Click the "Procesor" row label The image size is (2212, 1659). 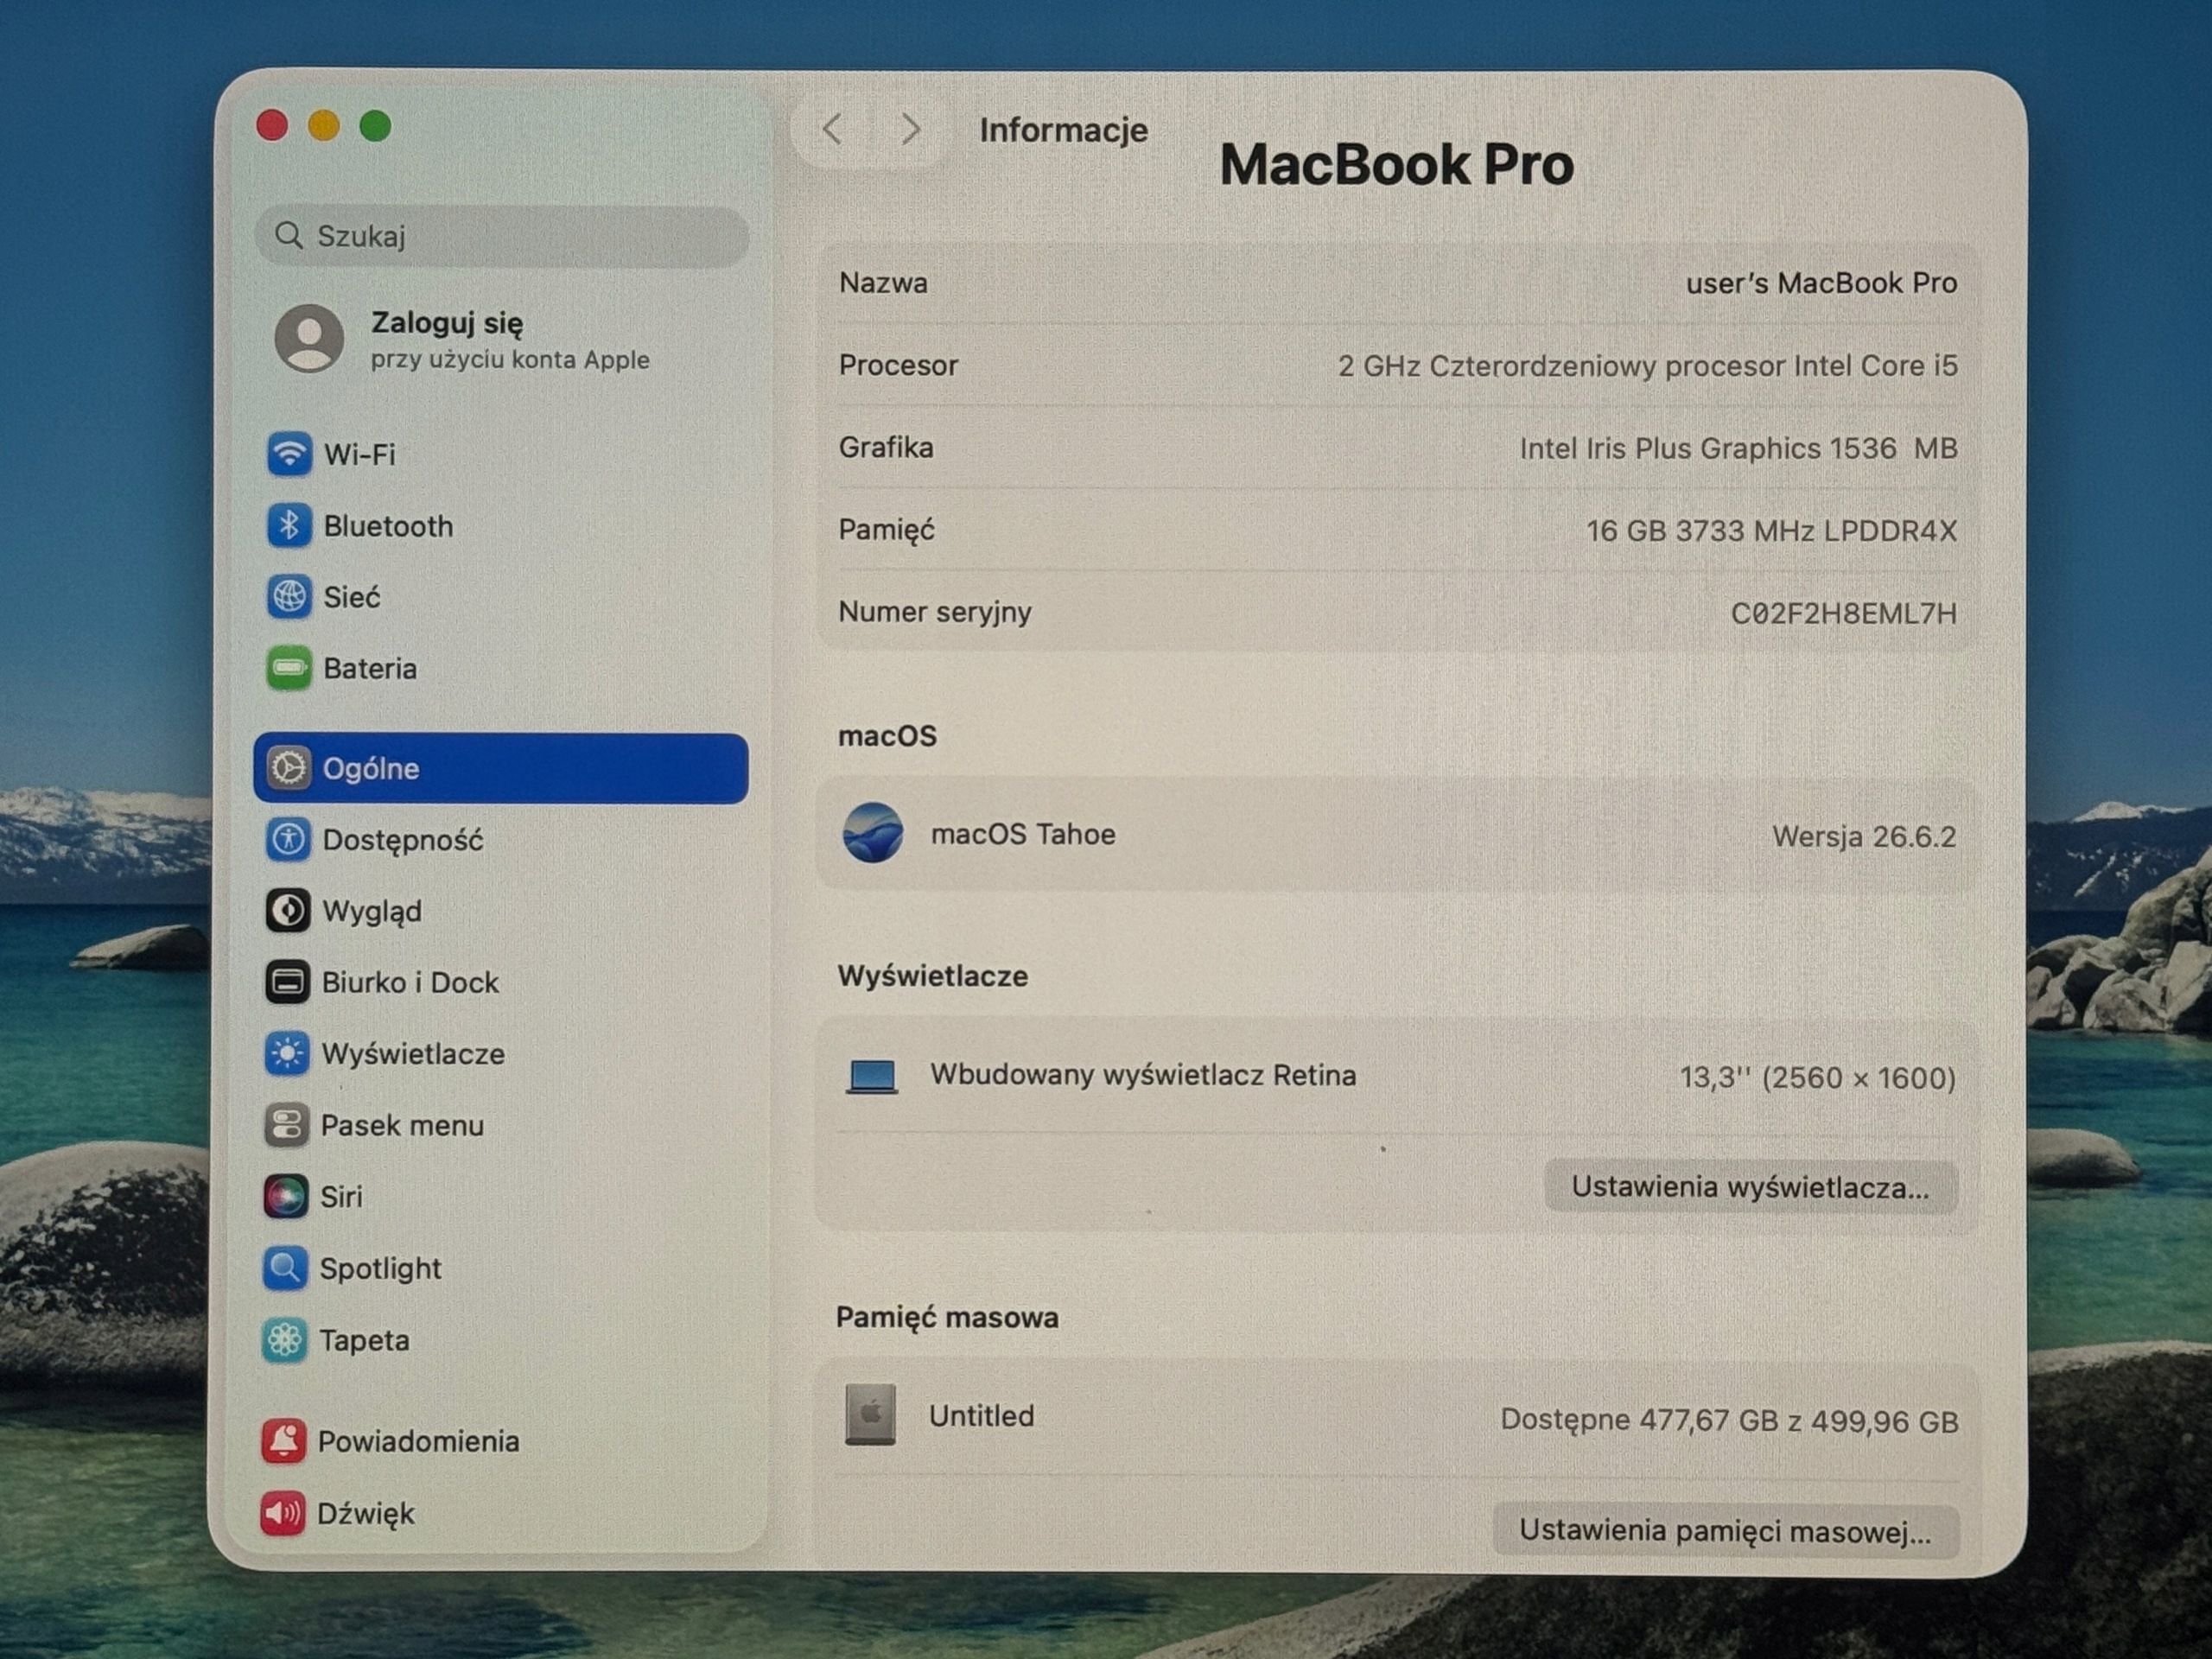[x=898, y=365]
